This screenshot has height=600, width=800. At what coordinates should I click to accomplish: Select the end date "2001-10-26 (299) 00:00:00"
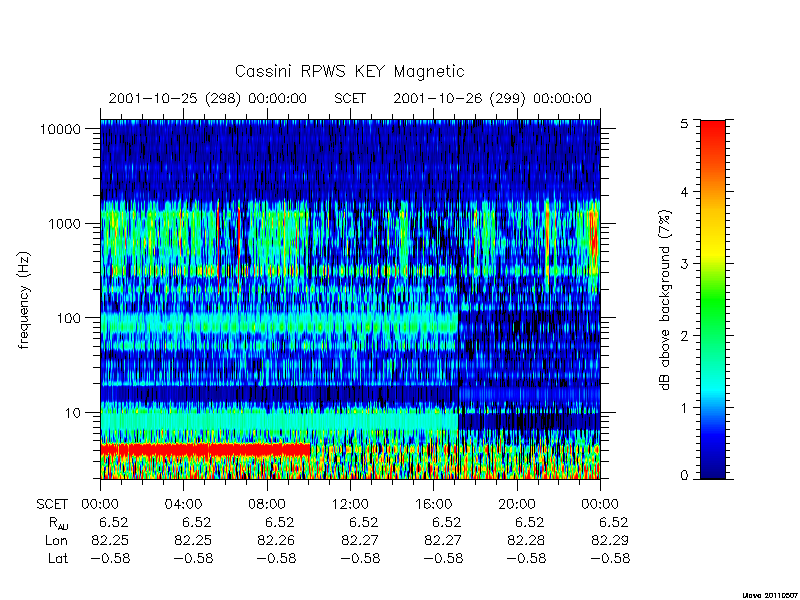492,98
